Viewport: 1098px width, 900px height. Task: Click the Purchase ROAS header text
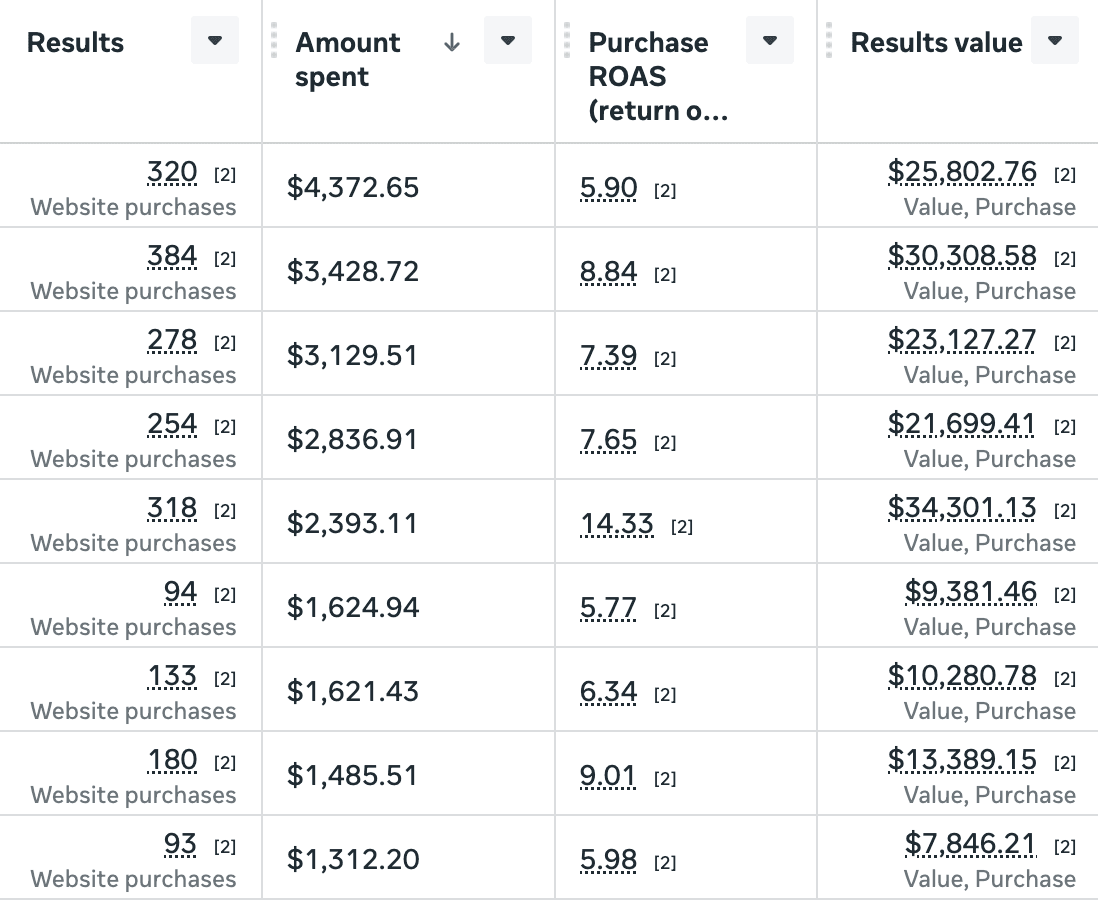pyautogui.click(x=648, y=76)
